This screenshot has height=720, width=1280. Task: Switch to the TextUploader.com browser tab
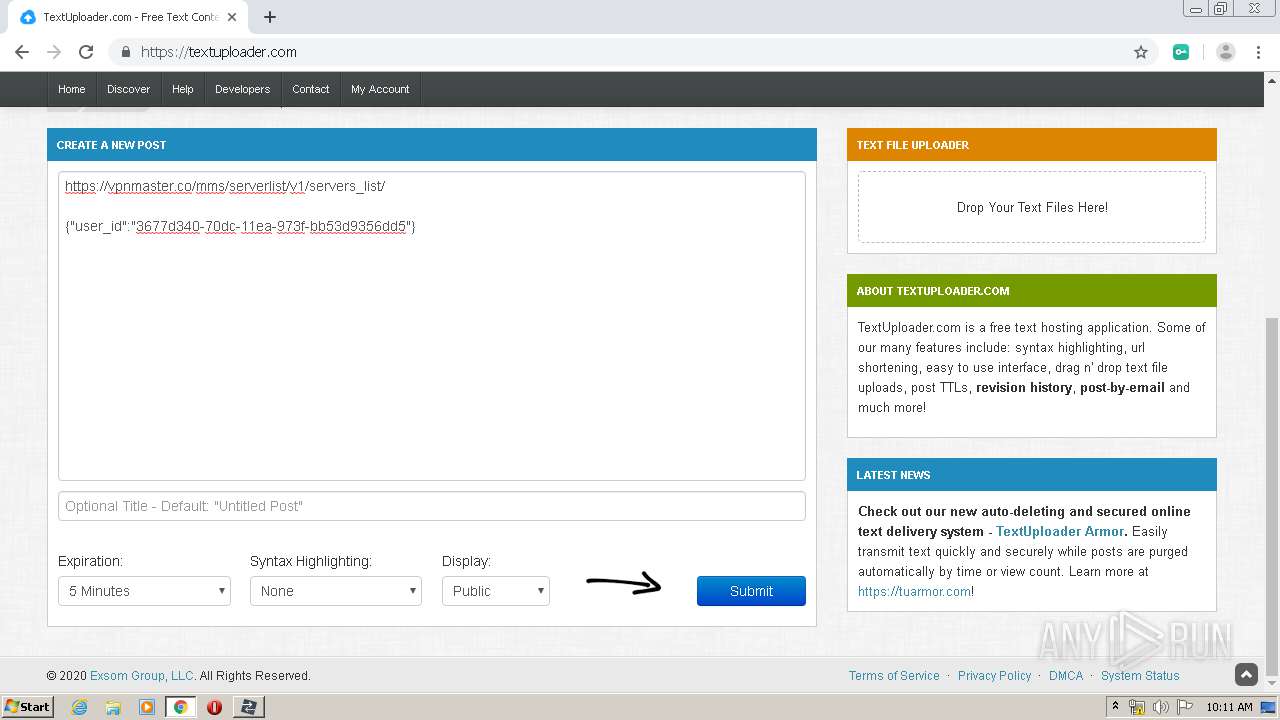[127, 17]
